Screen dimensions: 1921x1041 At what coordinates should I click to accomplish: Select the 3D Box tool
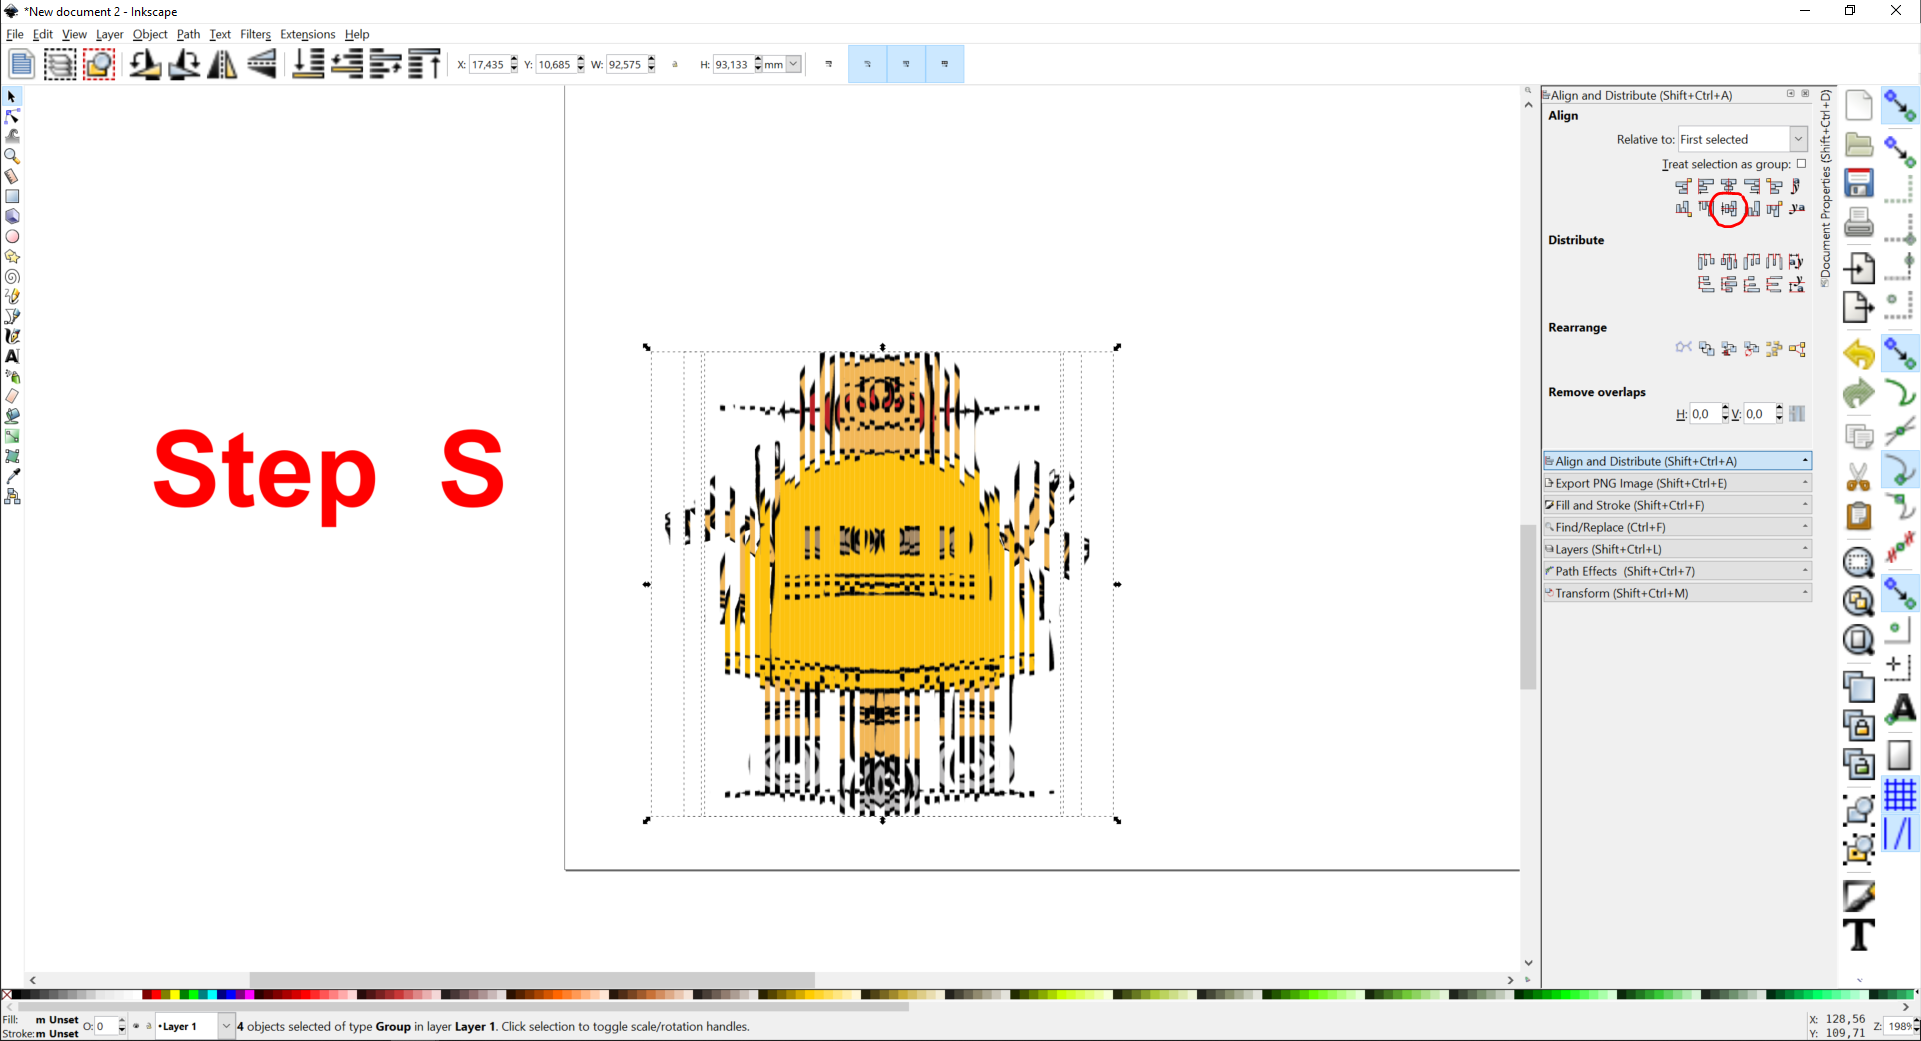[x=12, y=217]
